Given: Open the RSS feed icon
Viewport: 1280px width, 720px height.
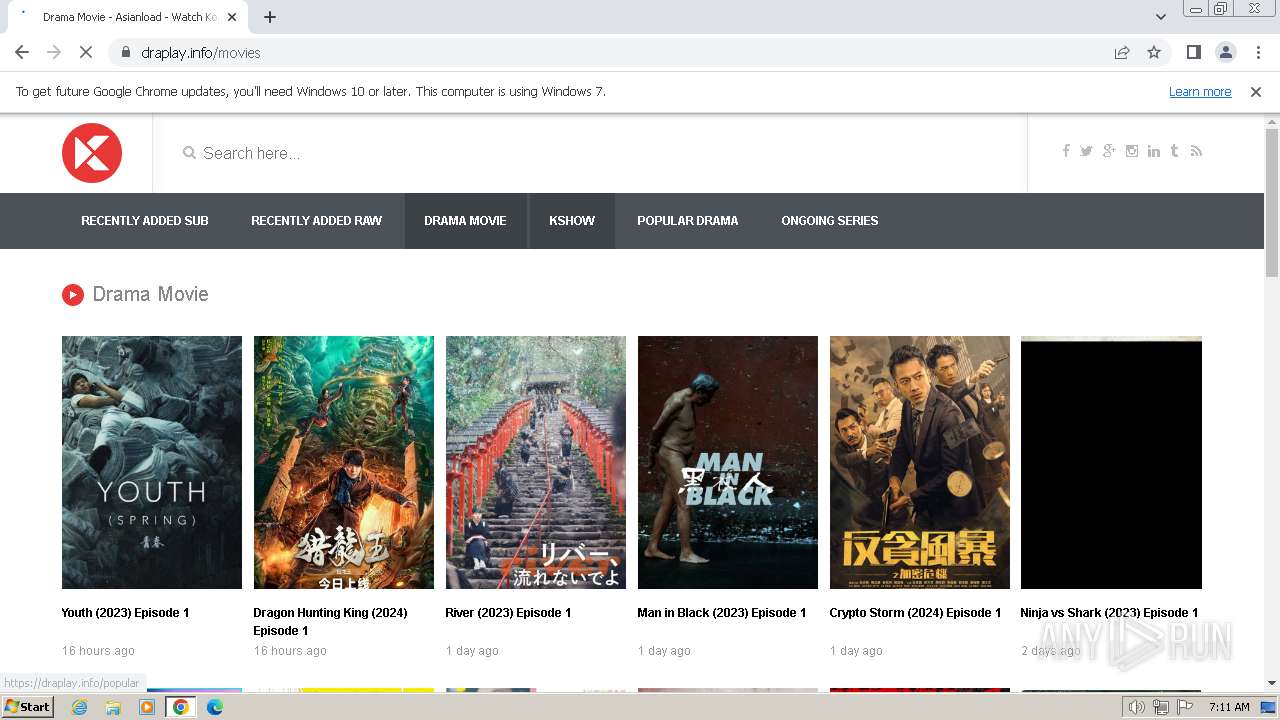Looking at the screenshot, I should 1196,151.
